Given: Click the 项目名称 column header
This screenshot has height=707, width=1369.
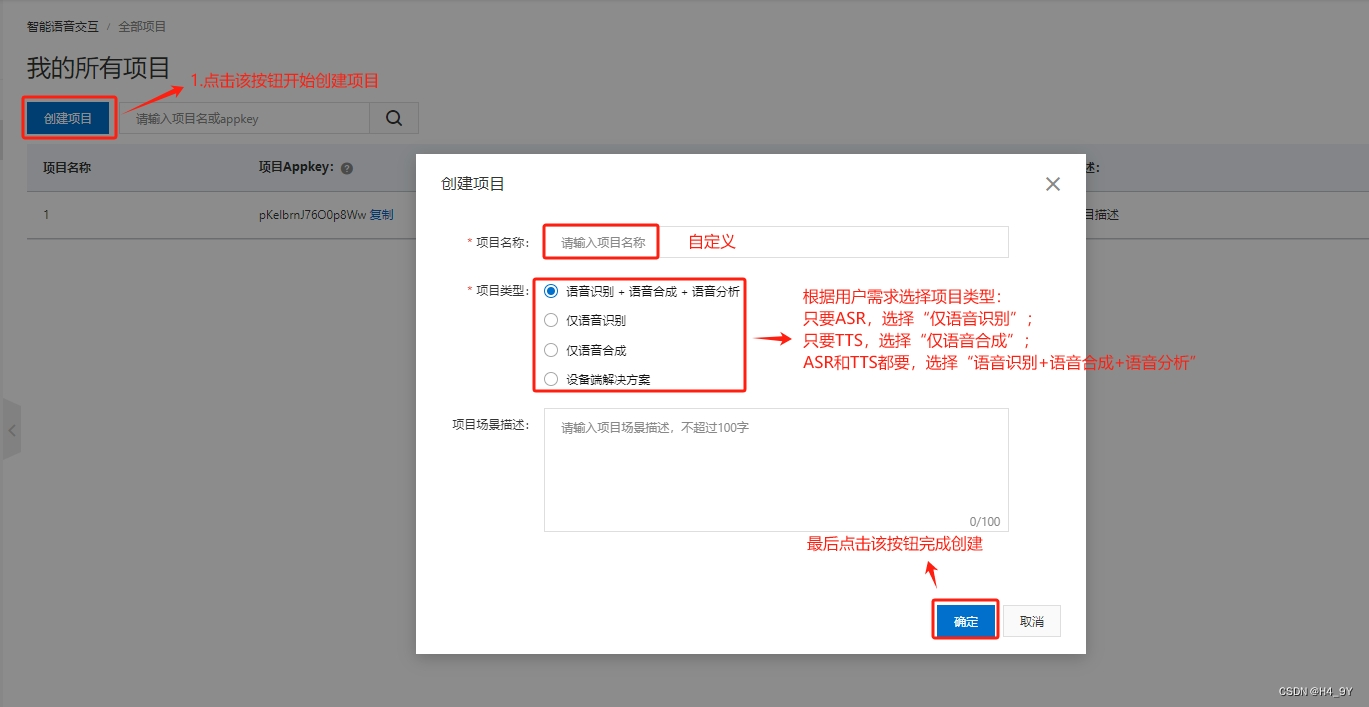Looking at the screenshot, I should pyautogui.click(x=66, y=167).
